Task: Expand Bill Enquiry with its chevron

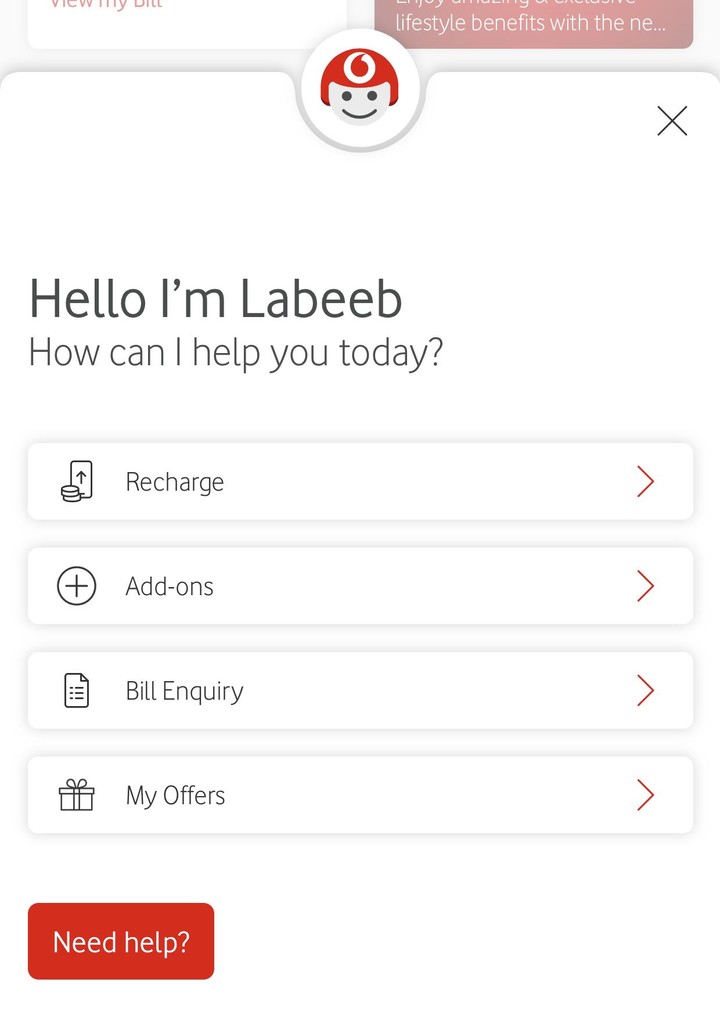Action: tap(645, 691)
